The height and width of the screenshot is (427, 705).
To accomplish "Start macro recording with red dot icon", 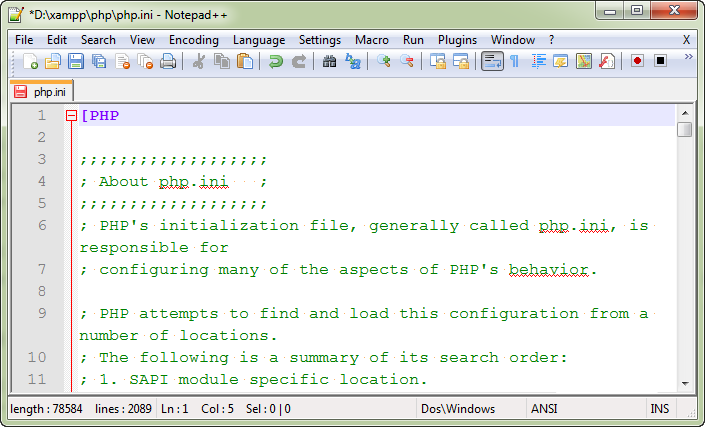I will [637, 61].
